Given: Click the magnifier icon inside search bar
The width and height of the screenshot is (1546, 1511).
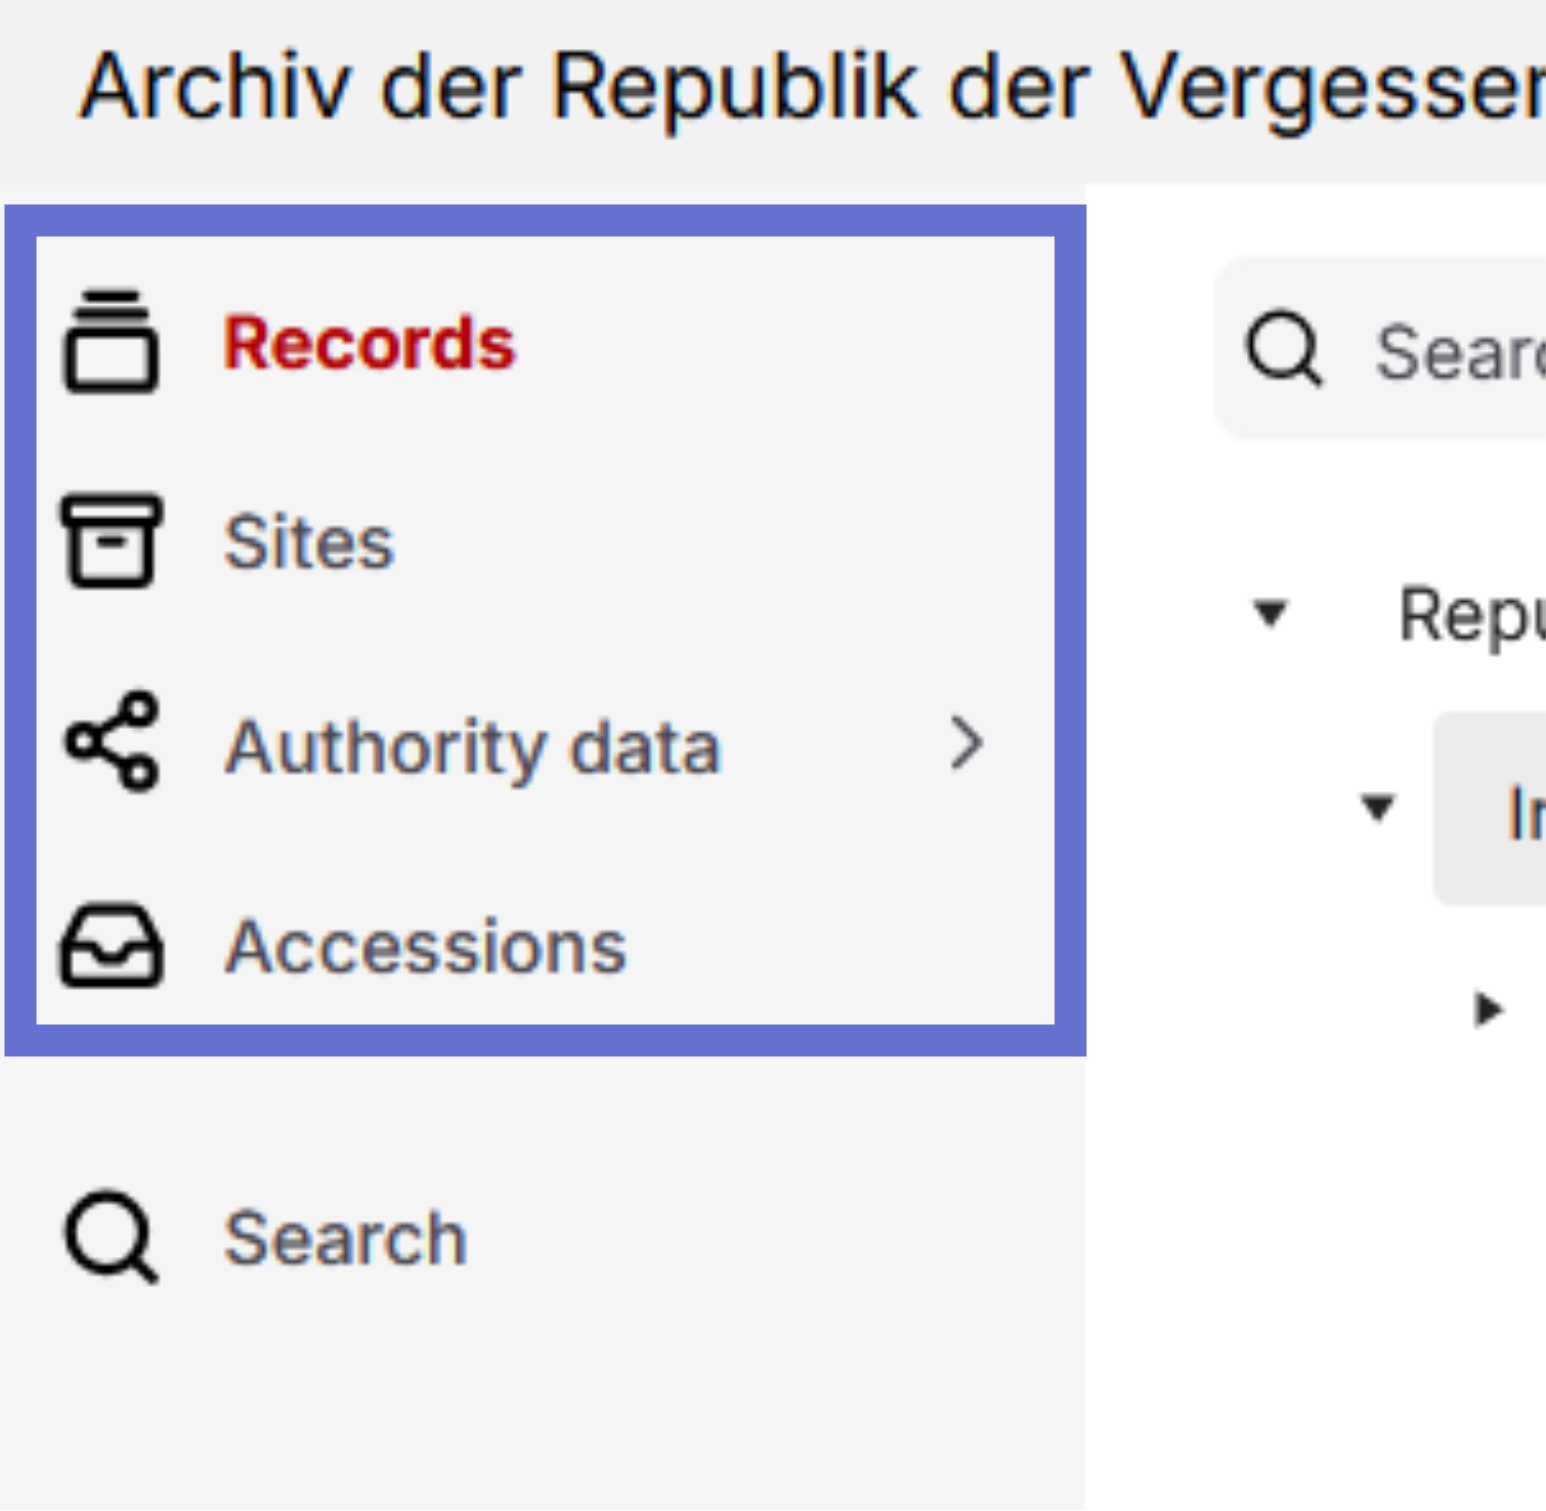Looking at the screenshot, I should click(1285, 347).
